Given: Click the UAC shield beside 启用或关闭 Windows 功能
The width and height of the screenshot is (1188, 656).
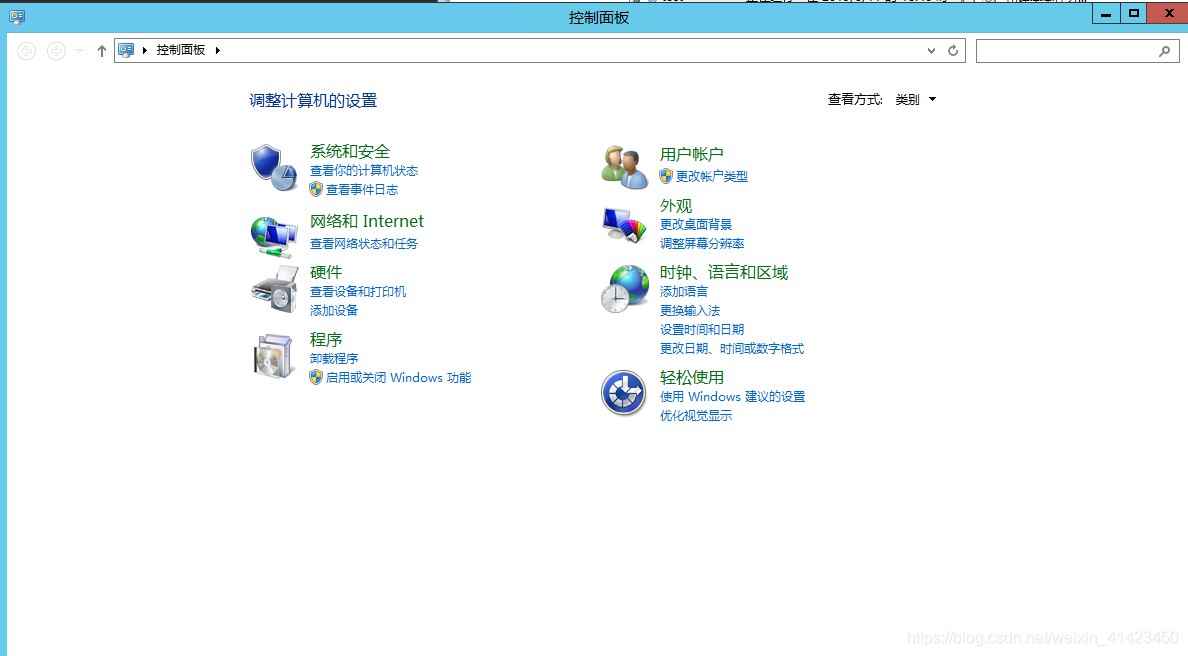Looking at the screenshot, I should (316, 377).
